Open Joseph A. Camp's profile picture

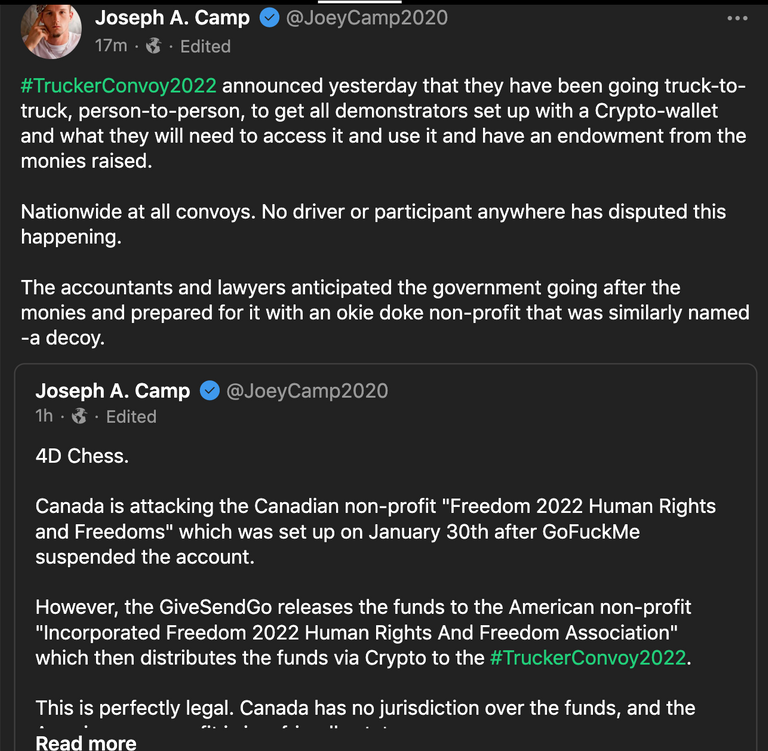click(x=50, y=29)
